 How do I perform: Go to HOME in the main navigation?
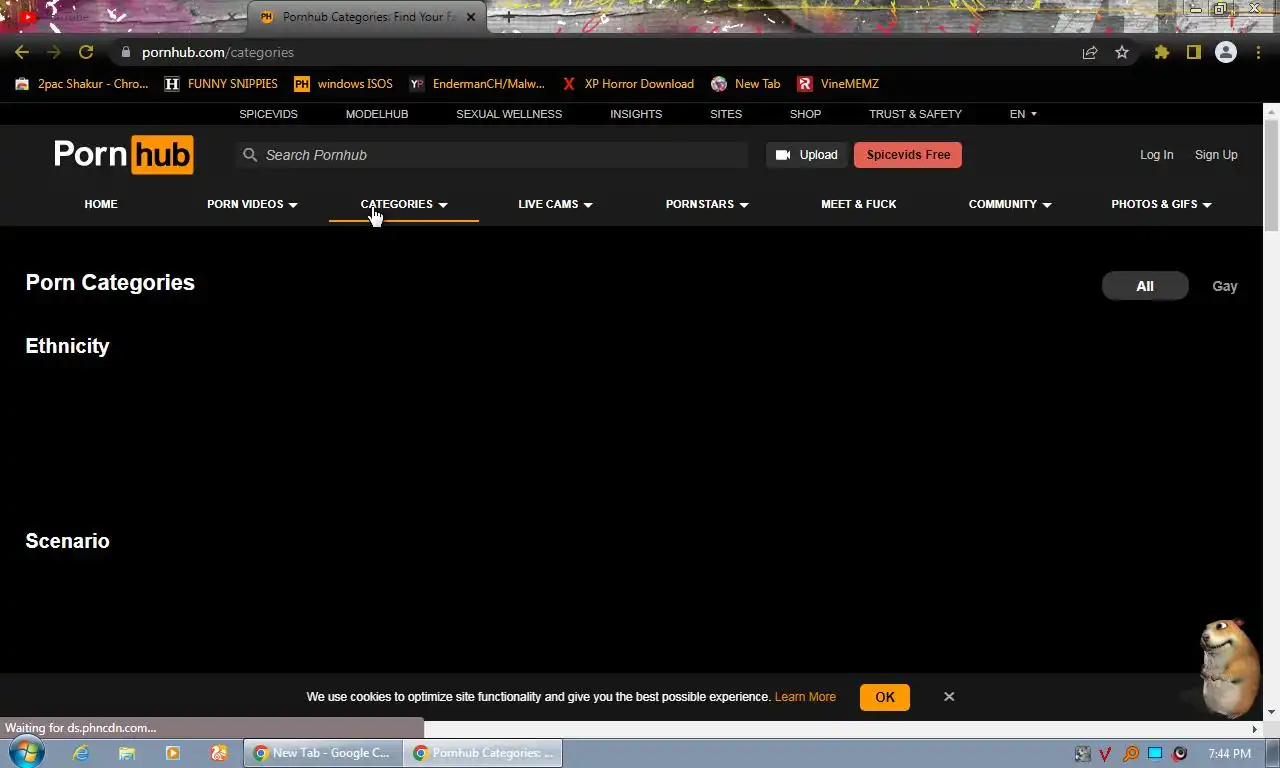101,204
